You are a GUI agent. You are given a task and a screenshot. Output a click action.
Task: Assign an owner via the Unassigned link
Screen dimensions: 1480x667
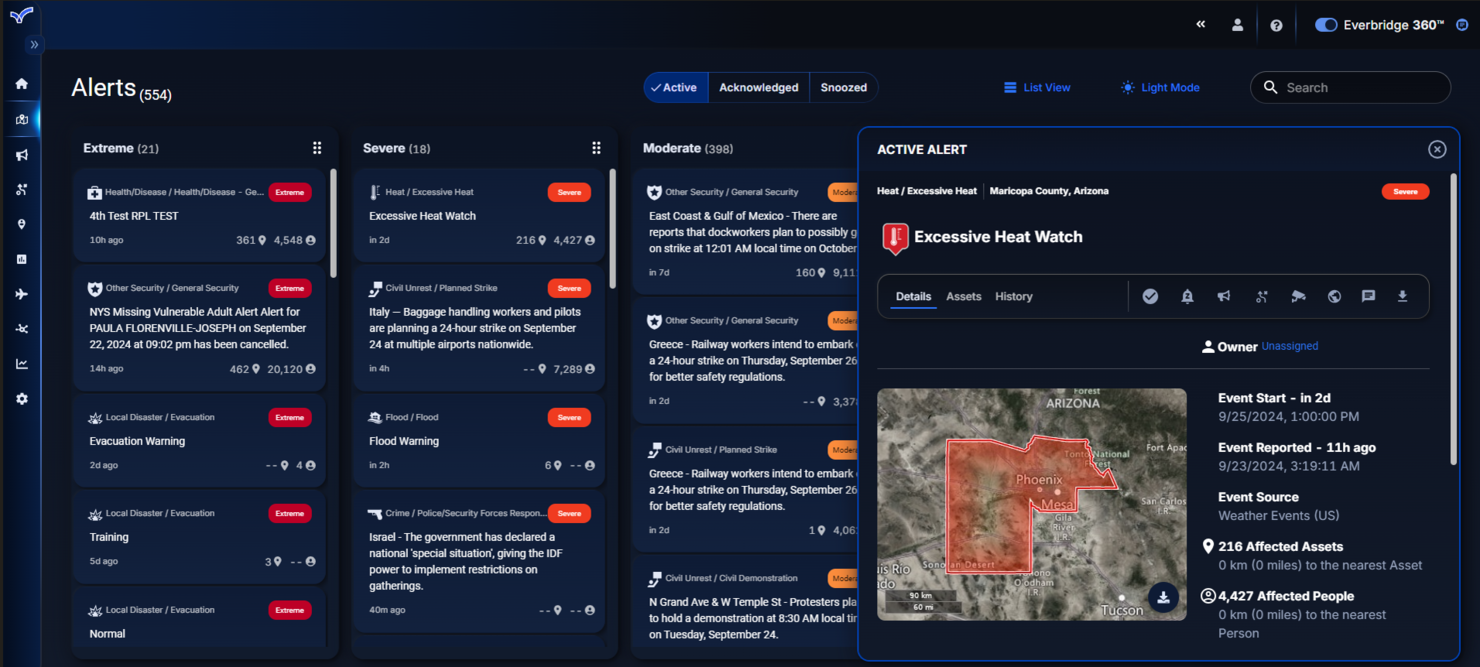1289,346
